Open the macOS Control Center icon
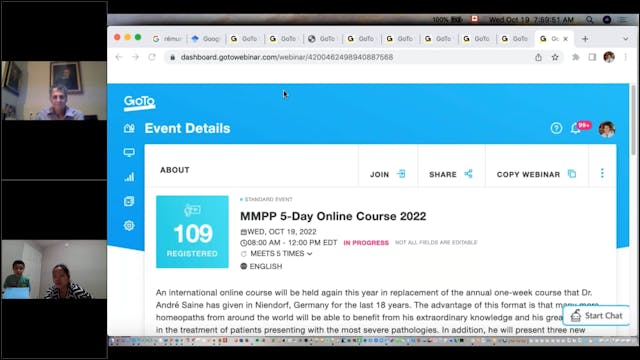Viewport: 640px width, 360px height. [x=623, y=20]
